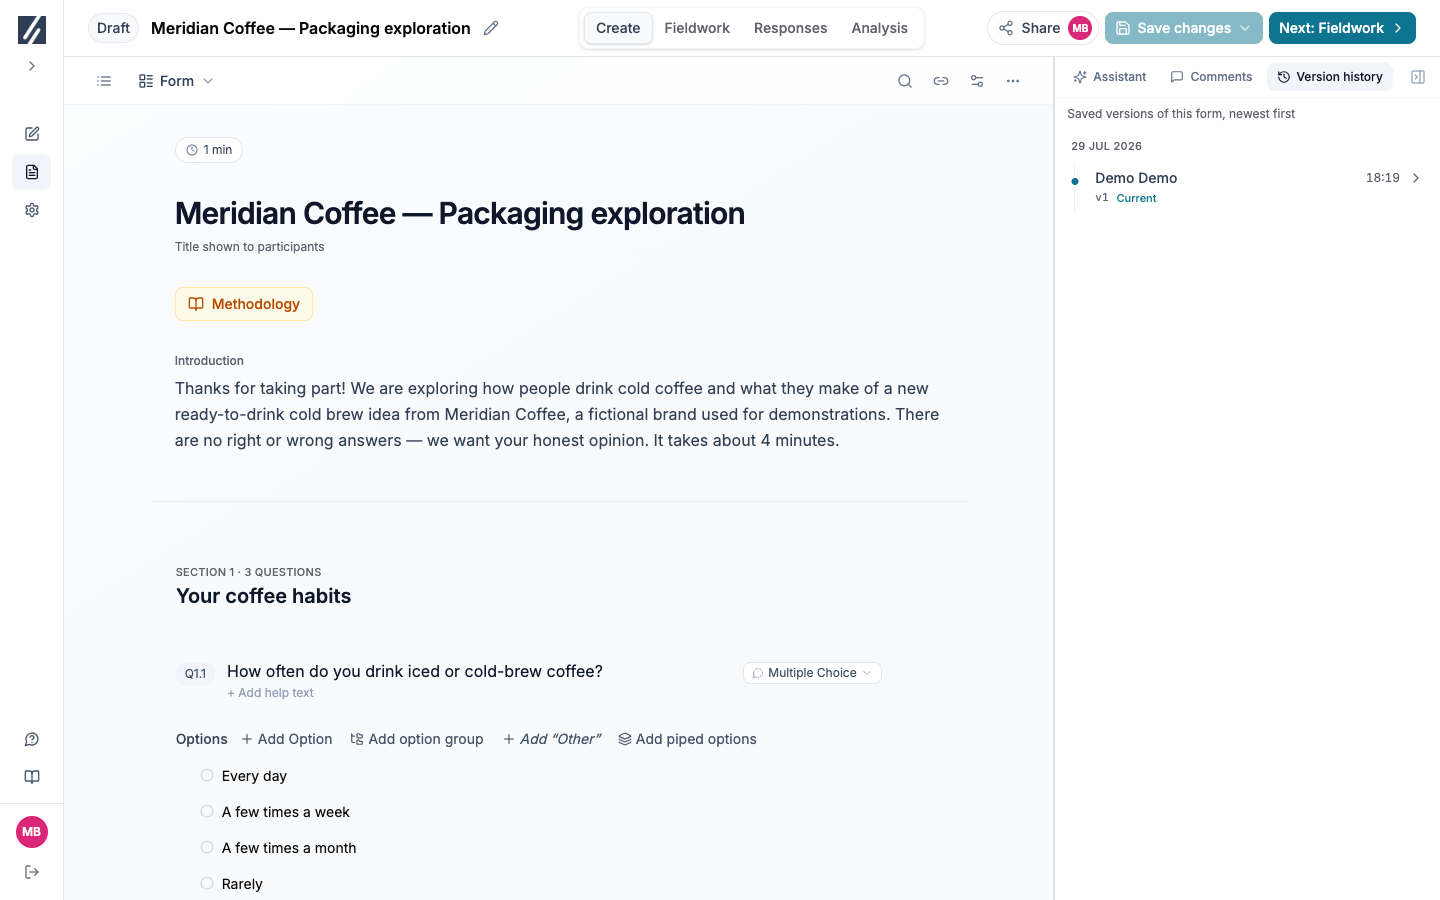
Task: Click Add option group
Action: pos(417,739)
